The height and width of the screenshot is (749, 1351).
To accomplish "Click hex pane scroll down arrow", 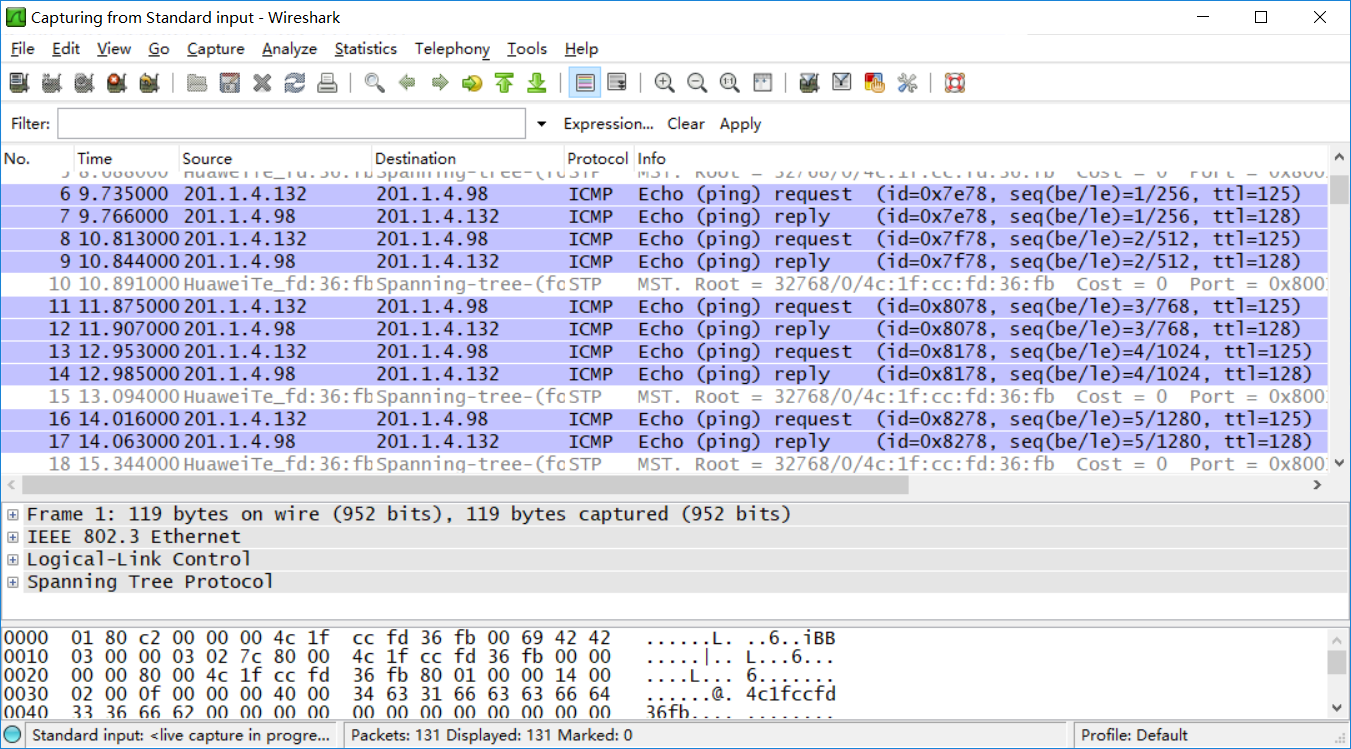I will click(1338, 707).
